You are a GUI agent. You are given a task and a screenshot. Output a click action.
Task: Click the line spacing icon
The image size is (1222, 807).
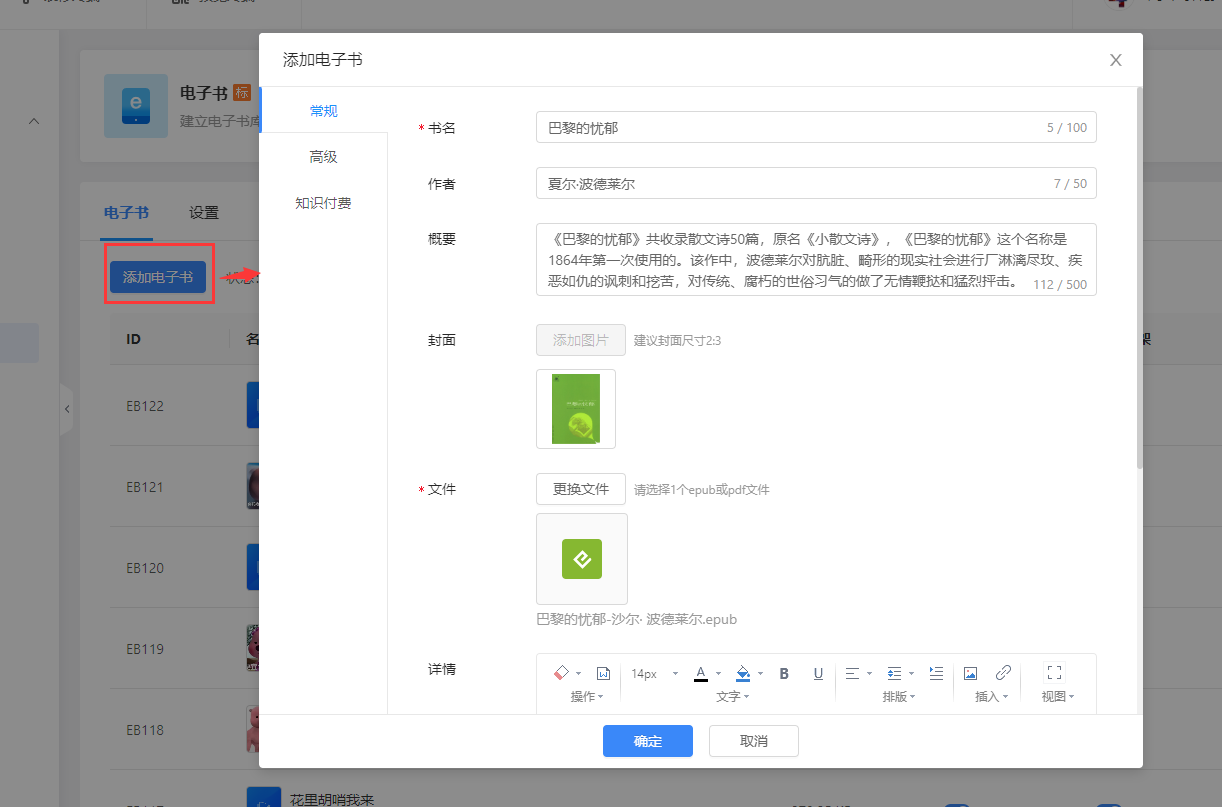(x=894, y=673)
